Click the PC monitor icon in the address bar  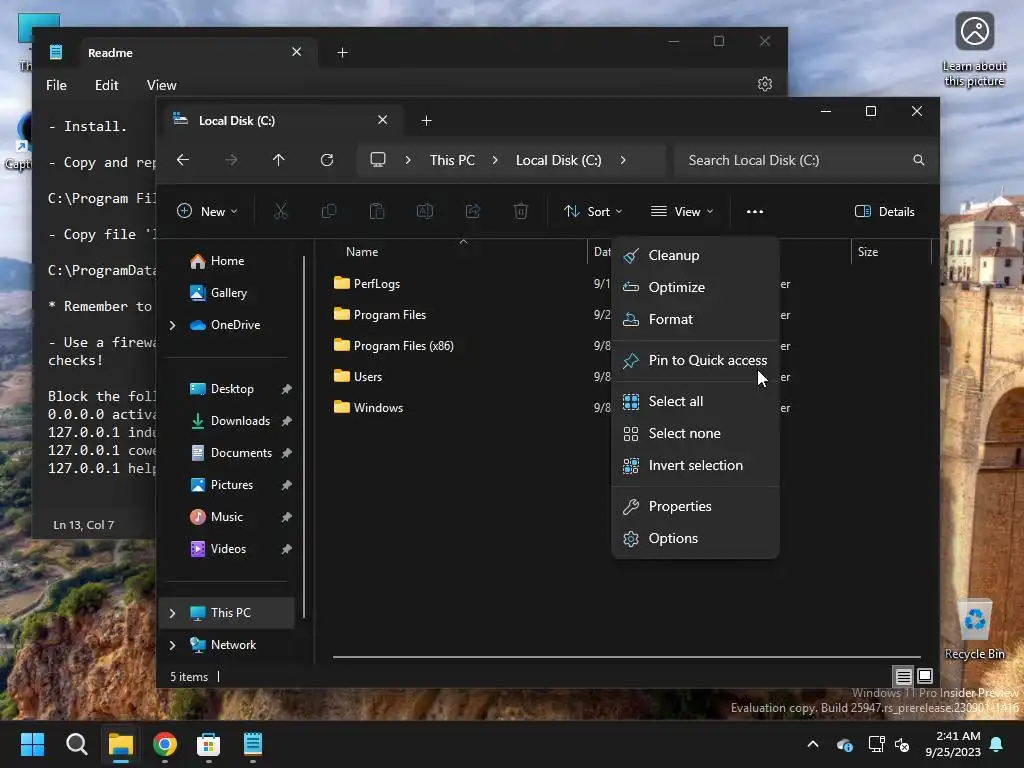click(x=378, y=160)
